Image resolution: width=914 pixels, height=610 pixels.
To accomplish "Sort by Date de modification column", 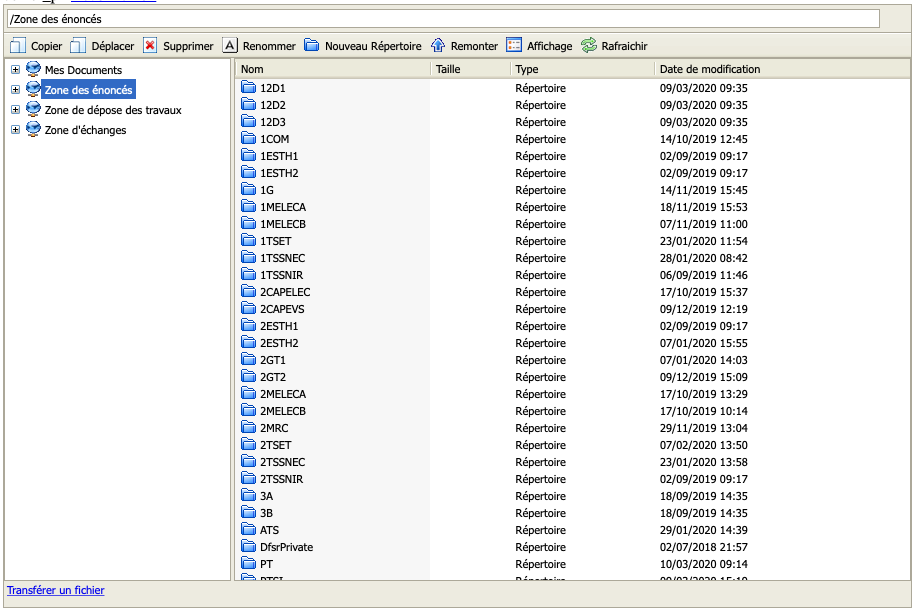I will [710, 69].
